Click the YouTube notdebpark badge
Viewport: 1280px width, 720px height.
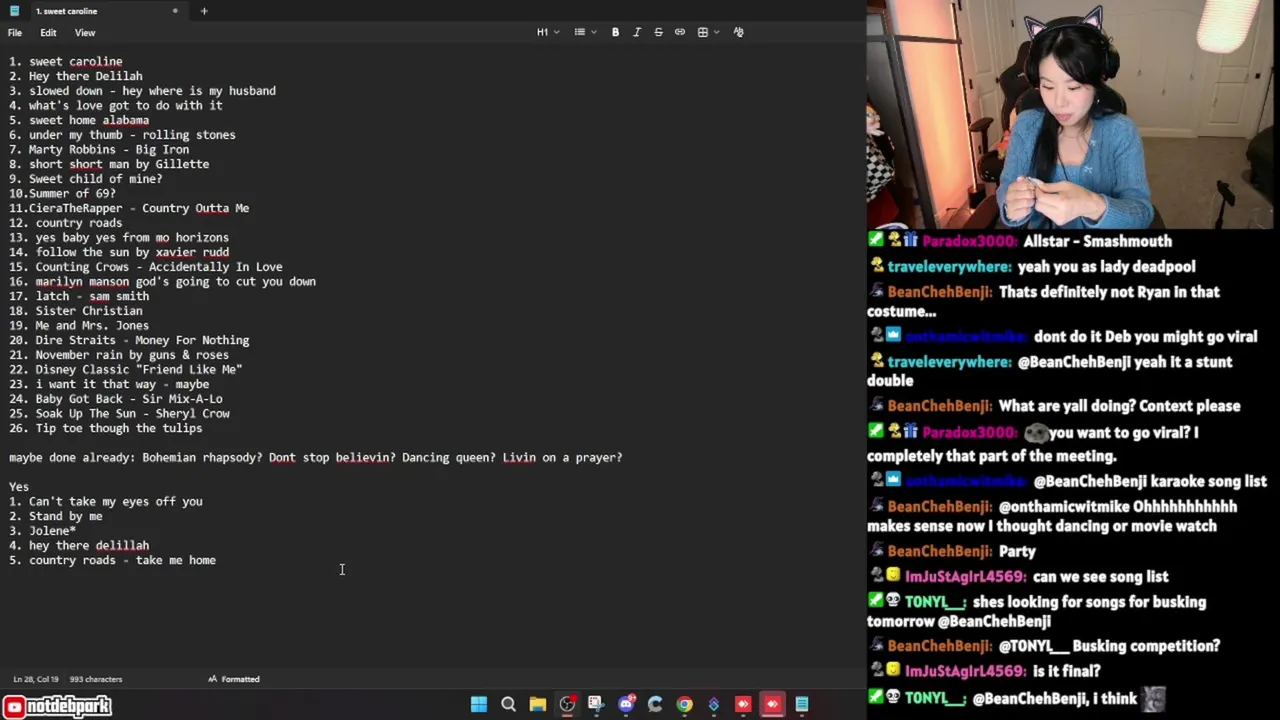57,706
